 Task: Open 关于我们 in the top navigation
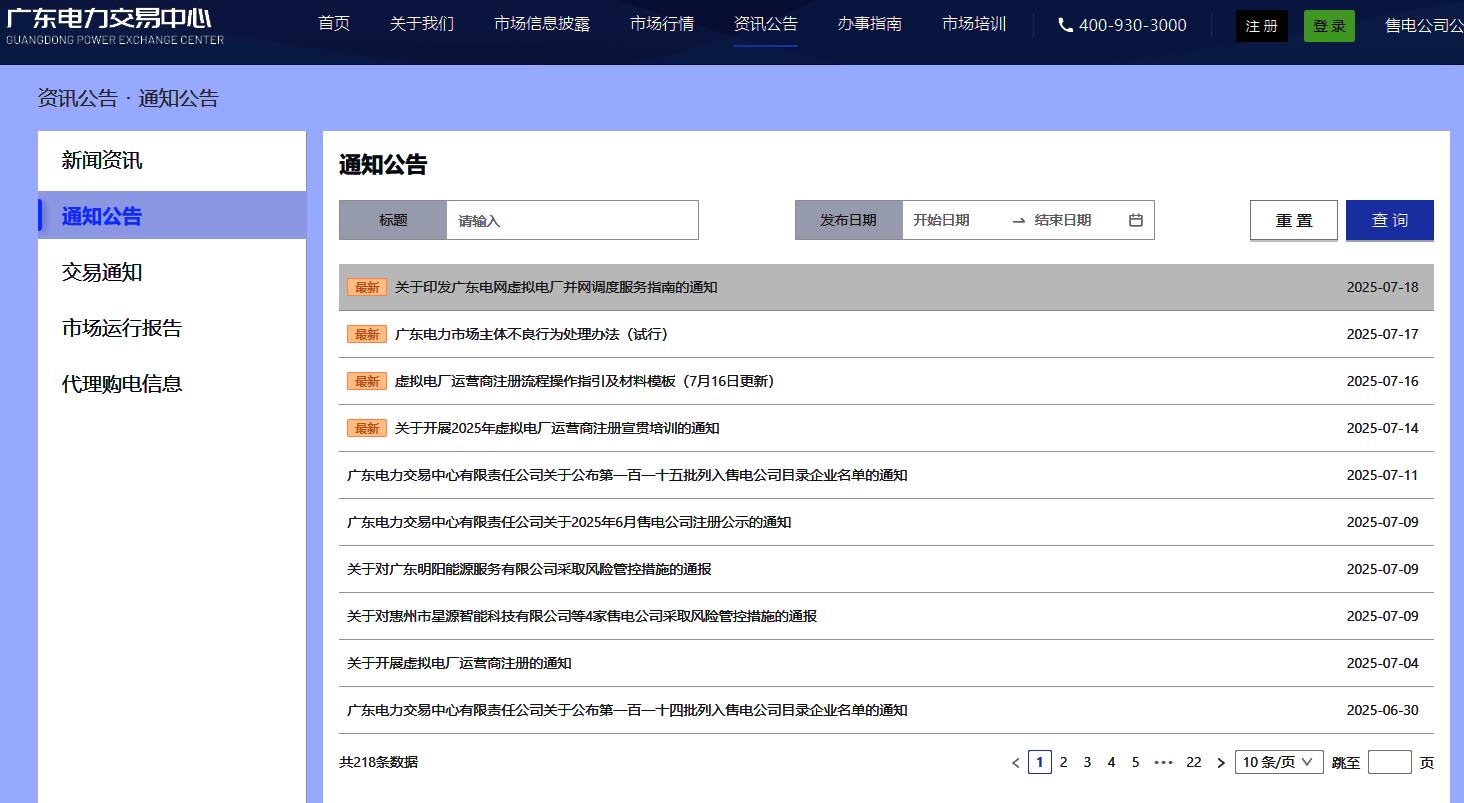point(422,24)
